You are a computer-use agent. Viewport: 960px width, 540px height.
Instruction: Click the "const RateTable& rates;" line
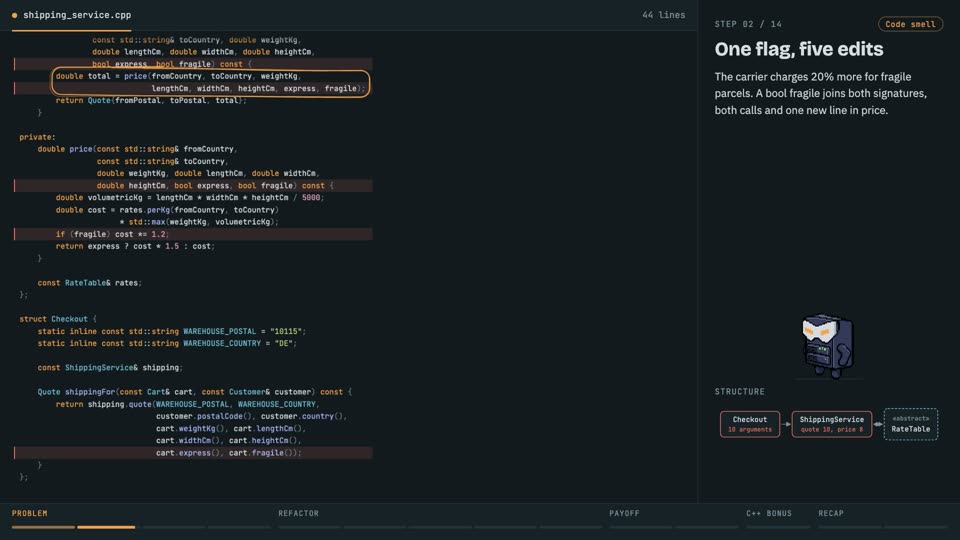click(89, 283)
